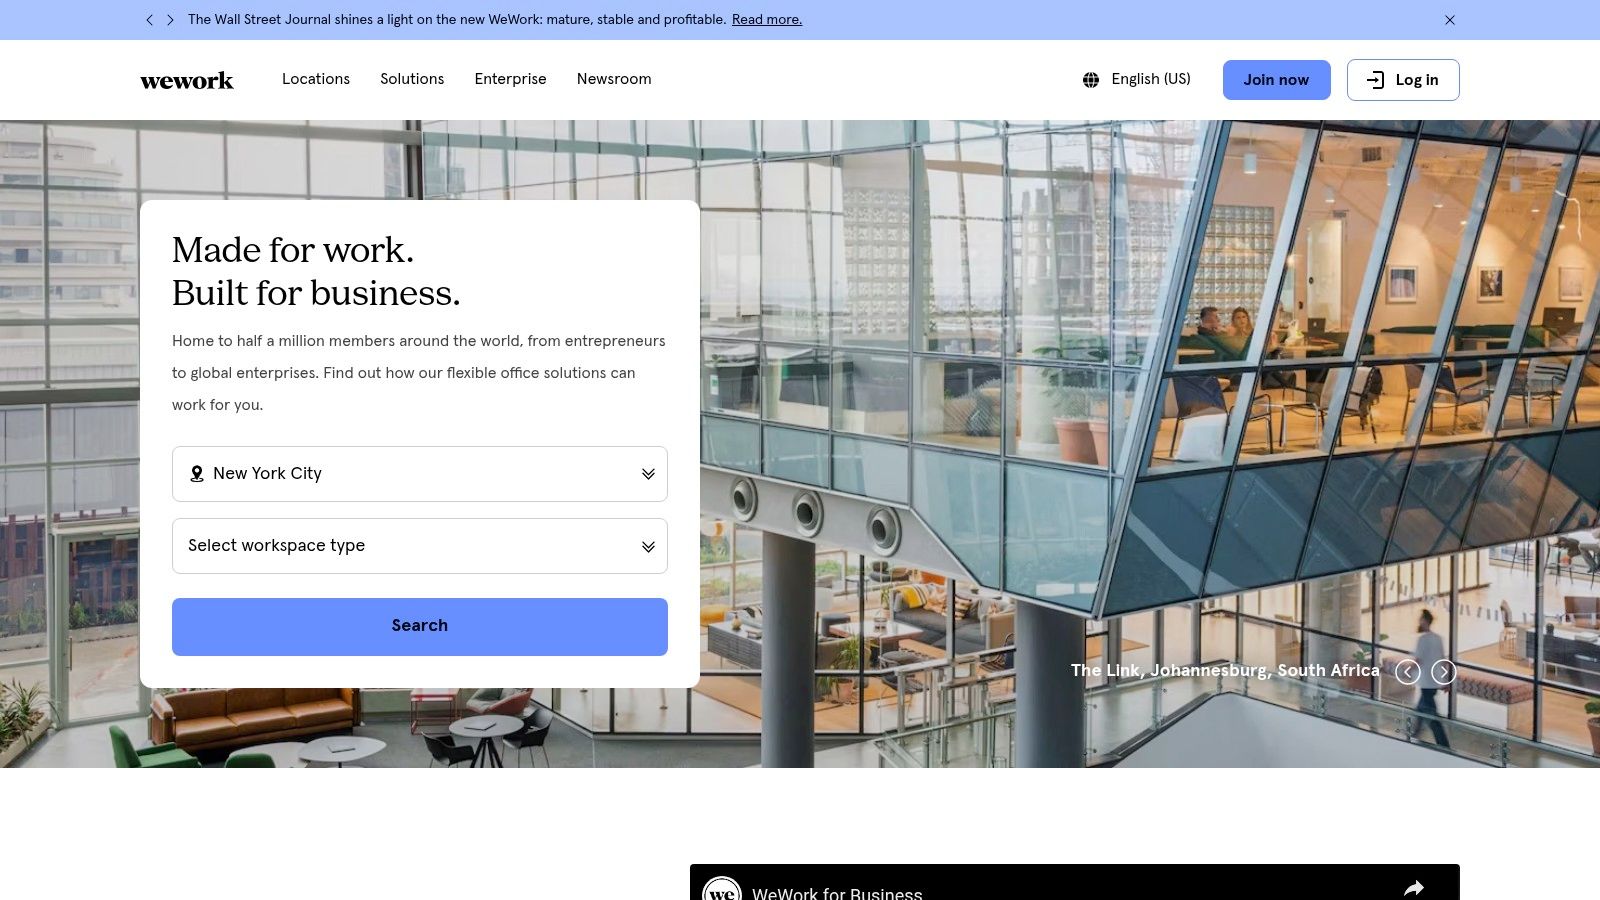This screenshot has width=1600, height=900.
Task: Open the Enterprise menu
Action: pos(510,79)
